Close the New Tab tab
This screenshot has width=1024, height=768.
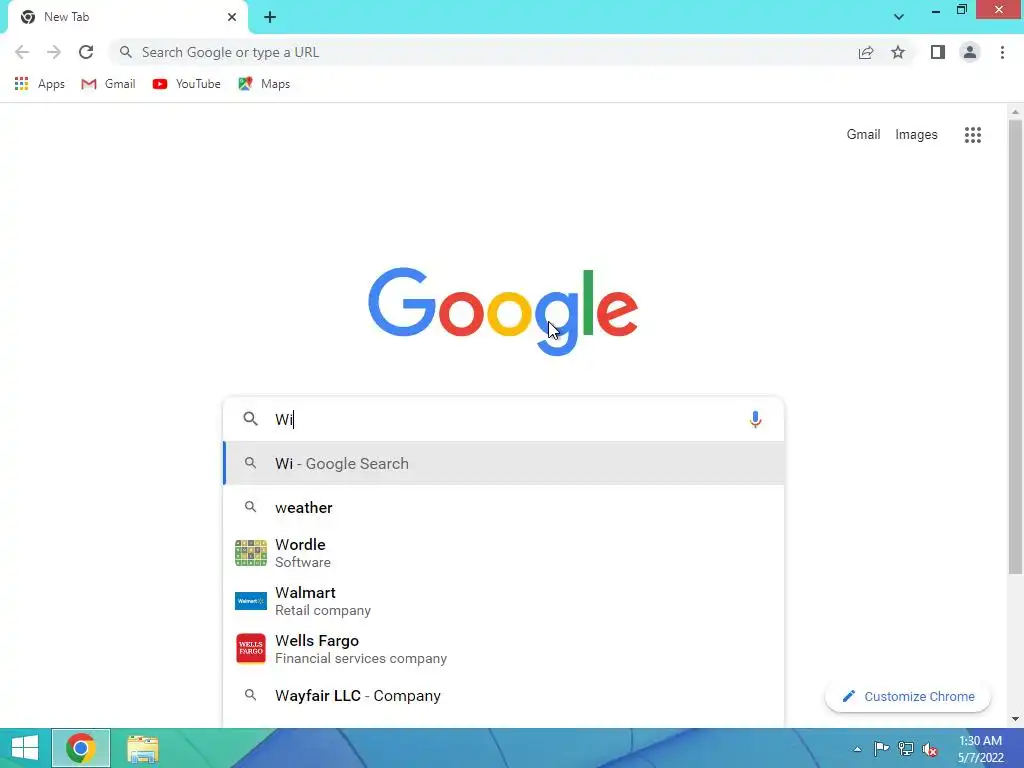click(232, 17)
